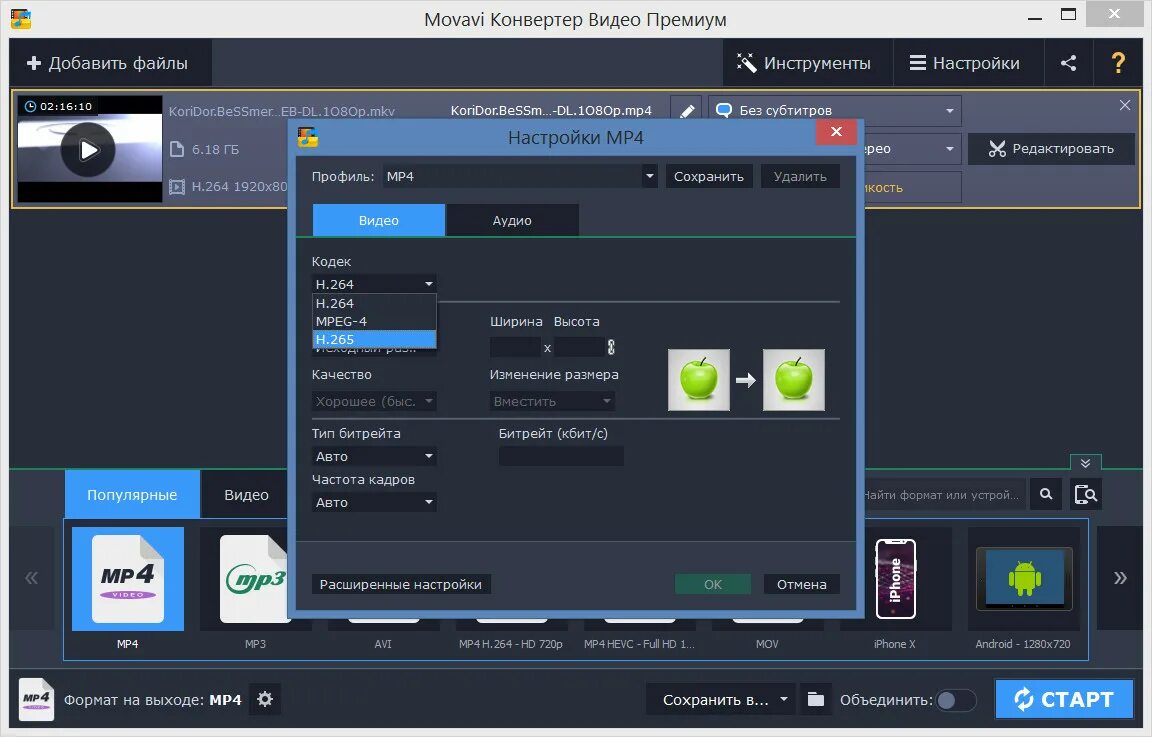Confirm with the OK button

point(713,584)
